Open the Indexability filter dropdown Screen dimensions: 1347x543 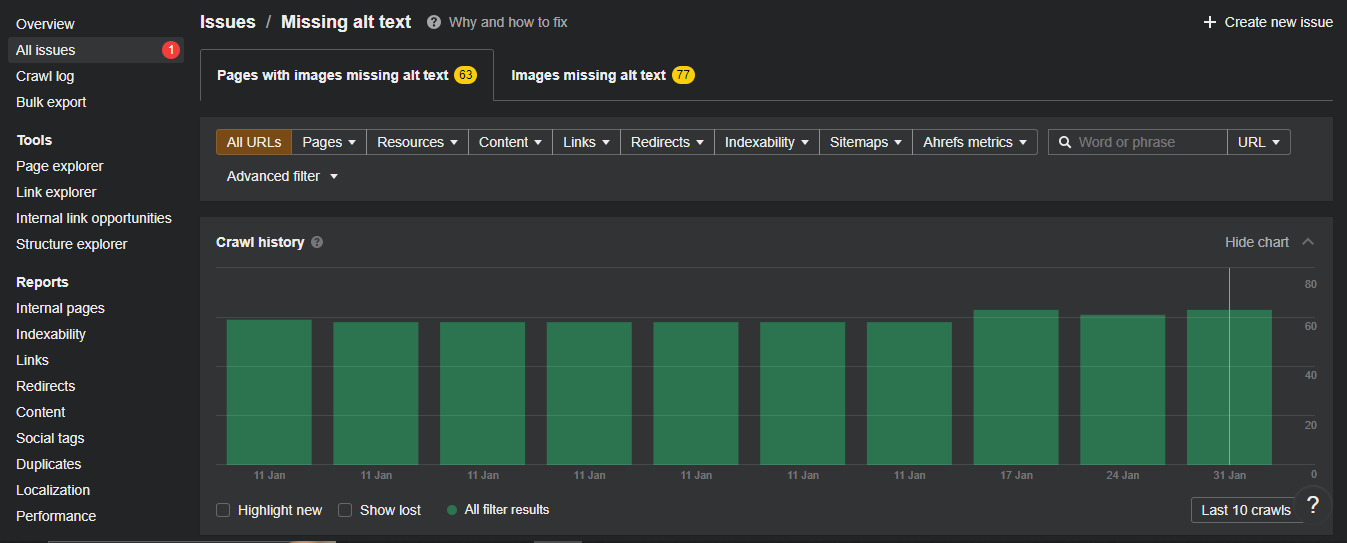coord(766,142)
